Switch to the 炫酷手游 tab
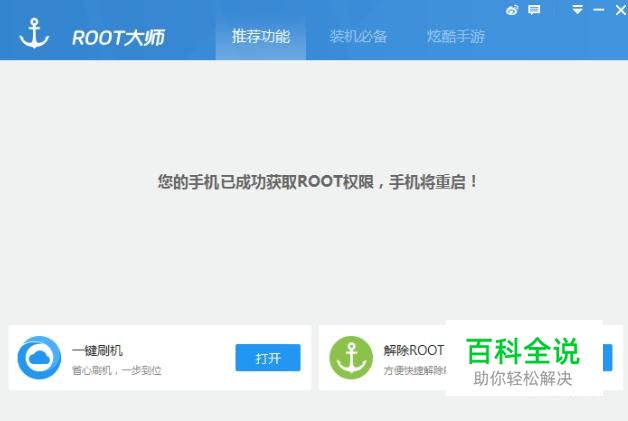The width and height of the screenshot is (628, 421). click(x=456, y=37)
